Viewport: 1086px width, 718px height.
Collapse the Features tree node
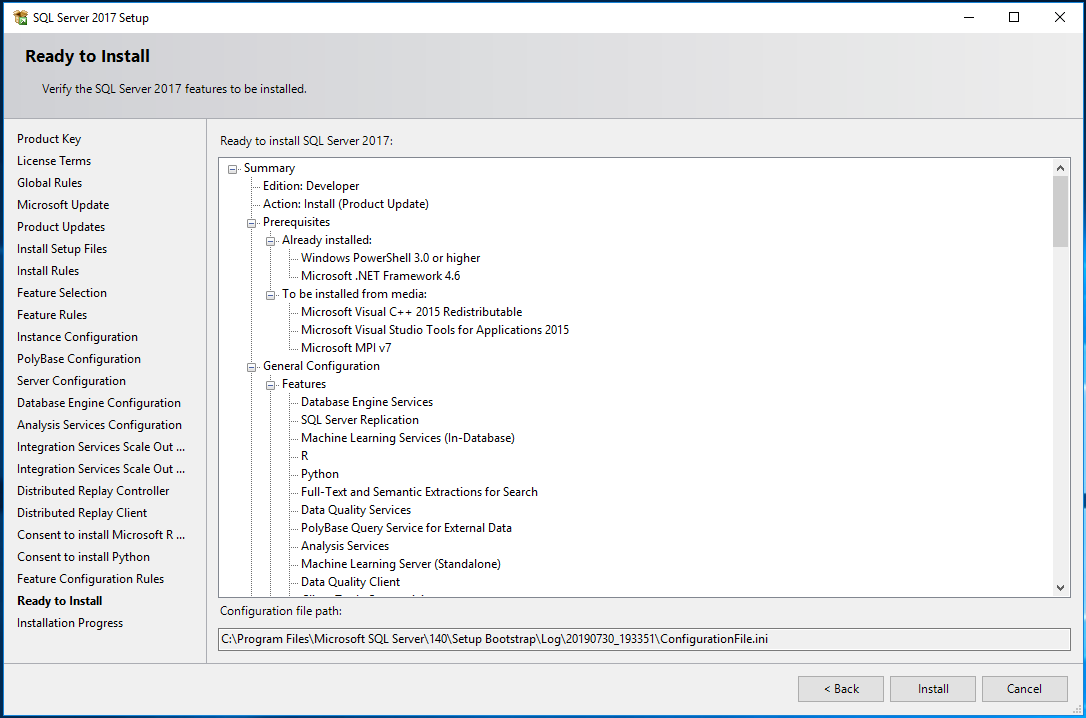(x=271, y=385)
